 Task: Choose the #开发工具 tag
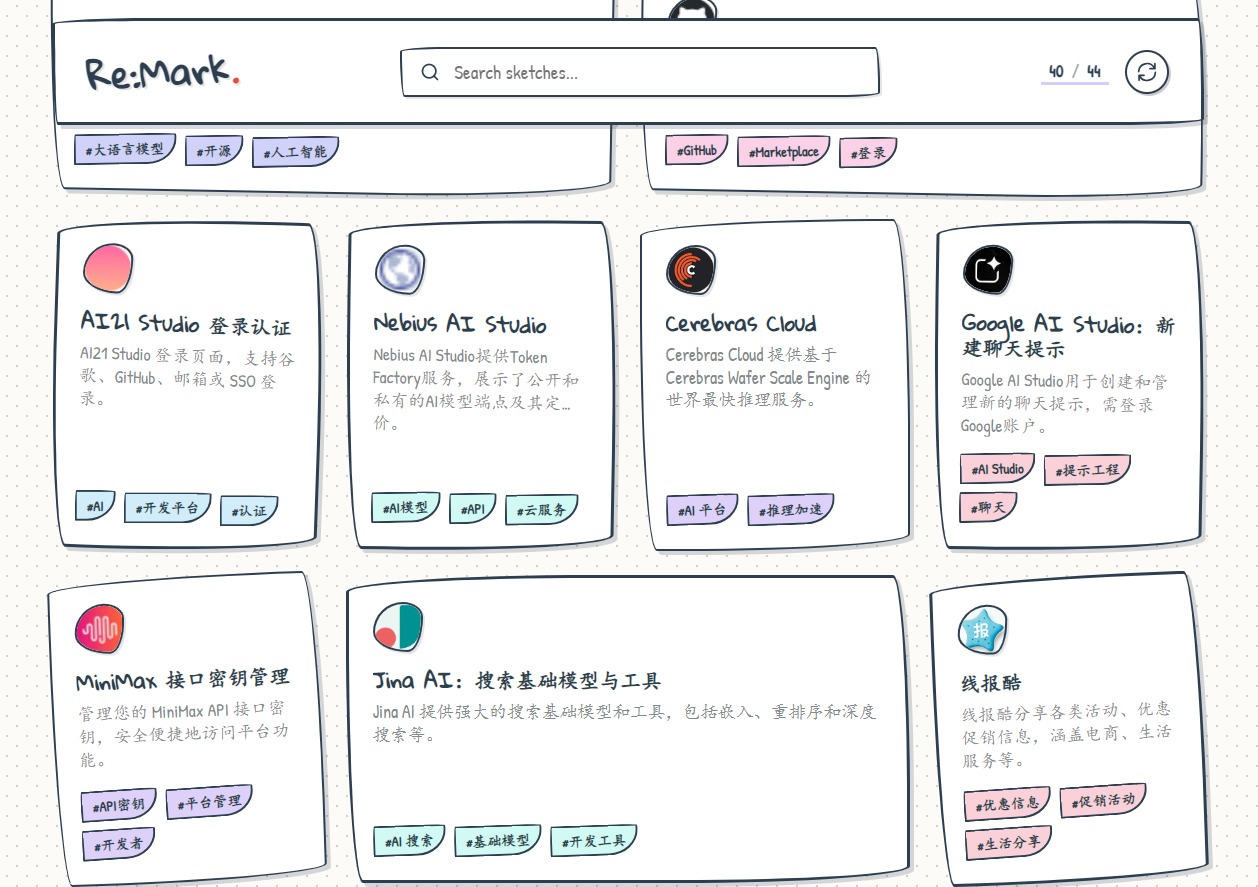(594, 841)
